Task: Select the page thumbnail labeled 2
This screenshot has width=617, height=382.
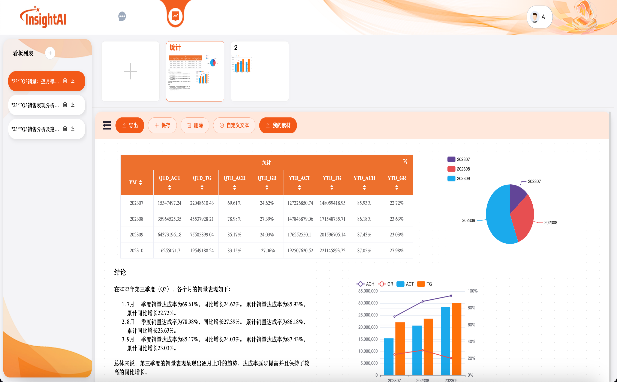Action: [x=260, y=71]
